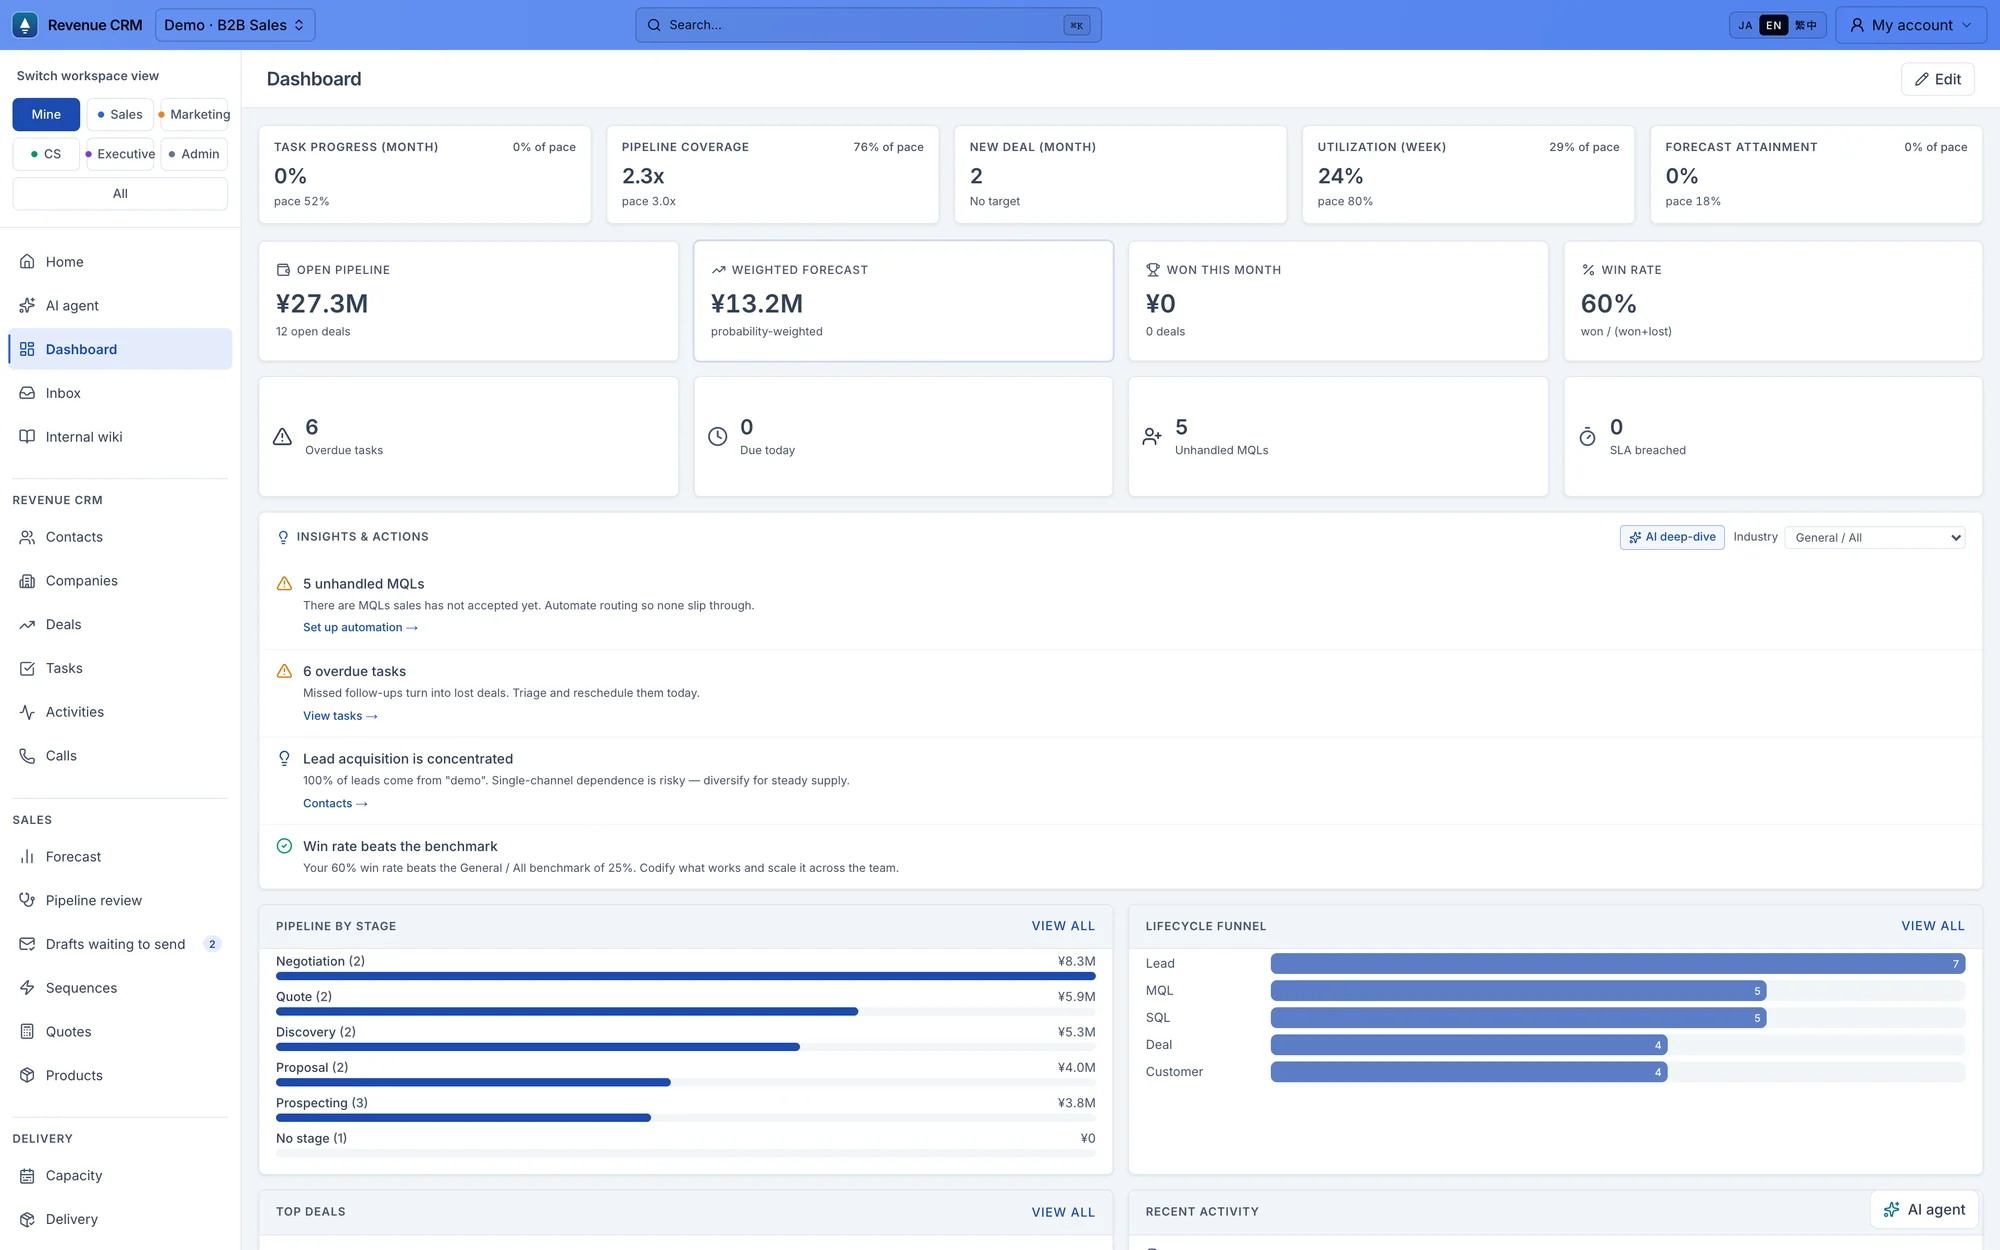This screenshot has height=1250, width=2000.
Task: Click the Sequences lightning icon
Action: coord(27,988)
